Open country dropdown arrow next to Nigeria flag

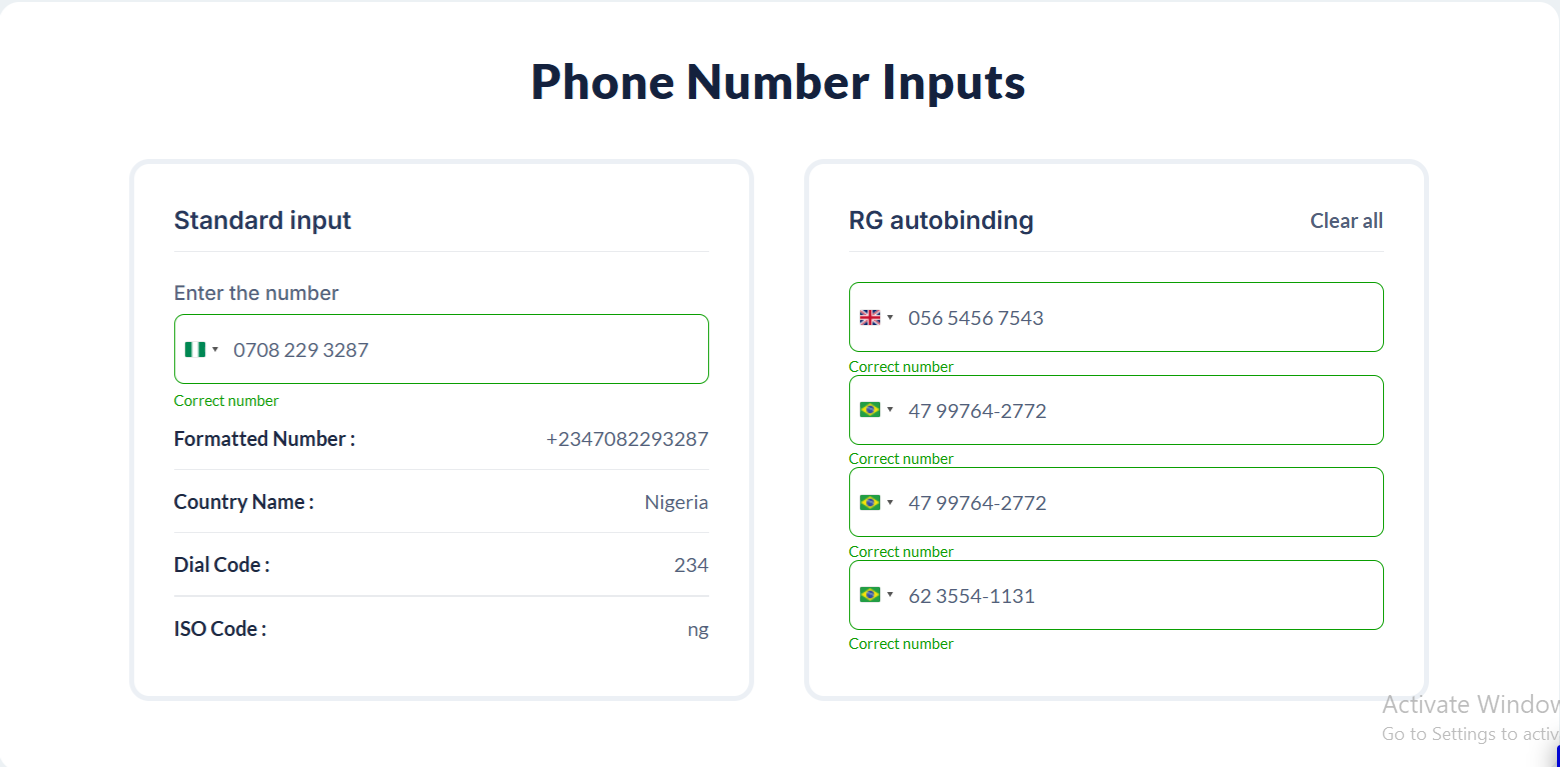coord(215,350)
